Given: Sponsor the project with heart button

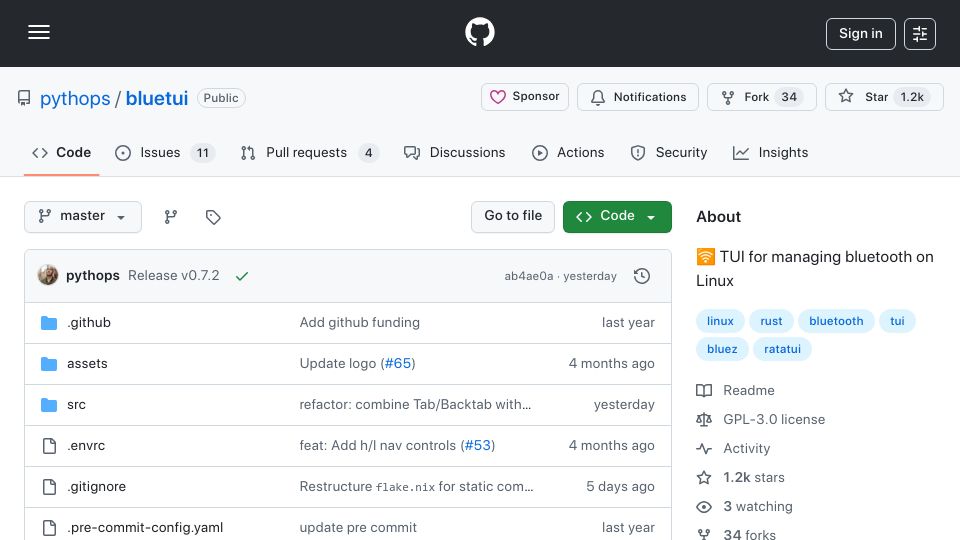Looking at the screenshot, I should coord(525,97).
